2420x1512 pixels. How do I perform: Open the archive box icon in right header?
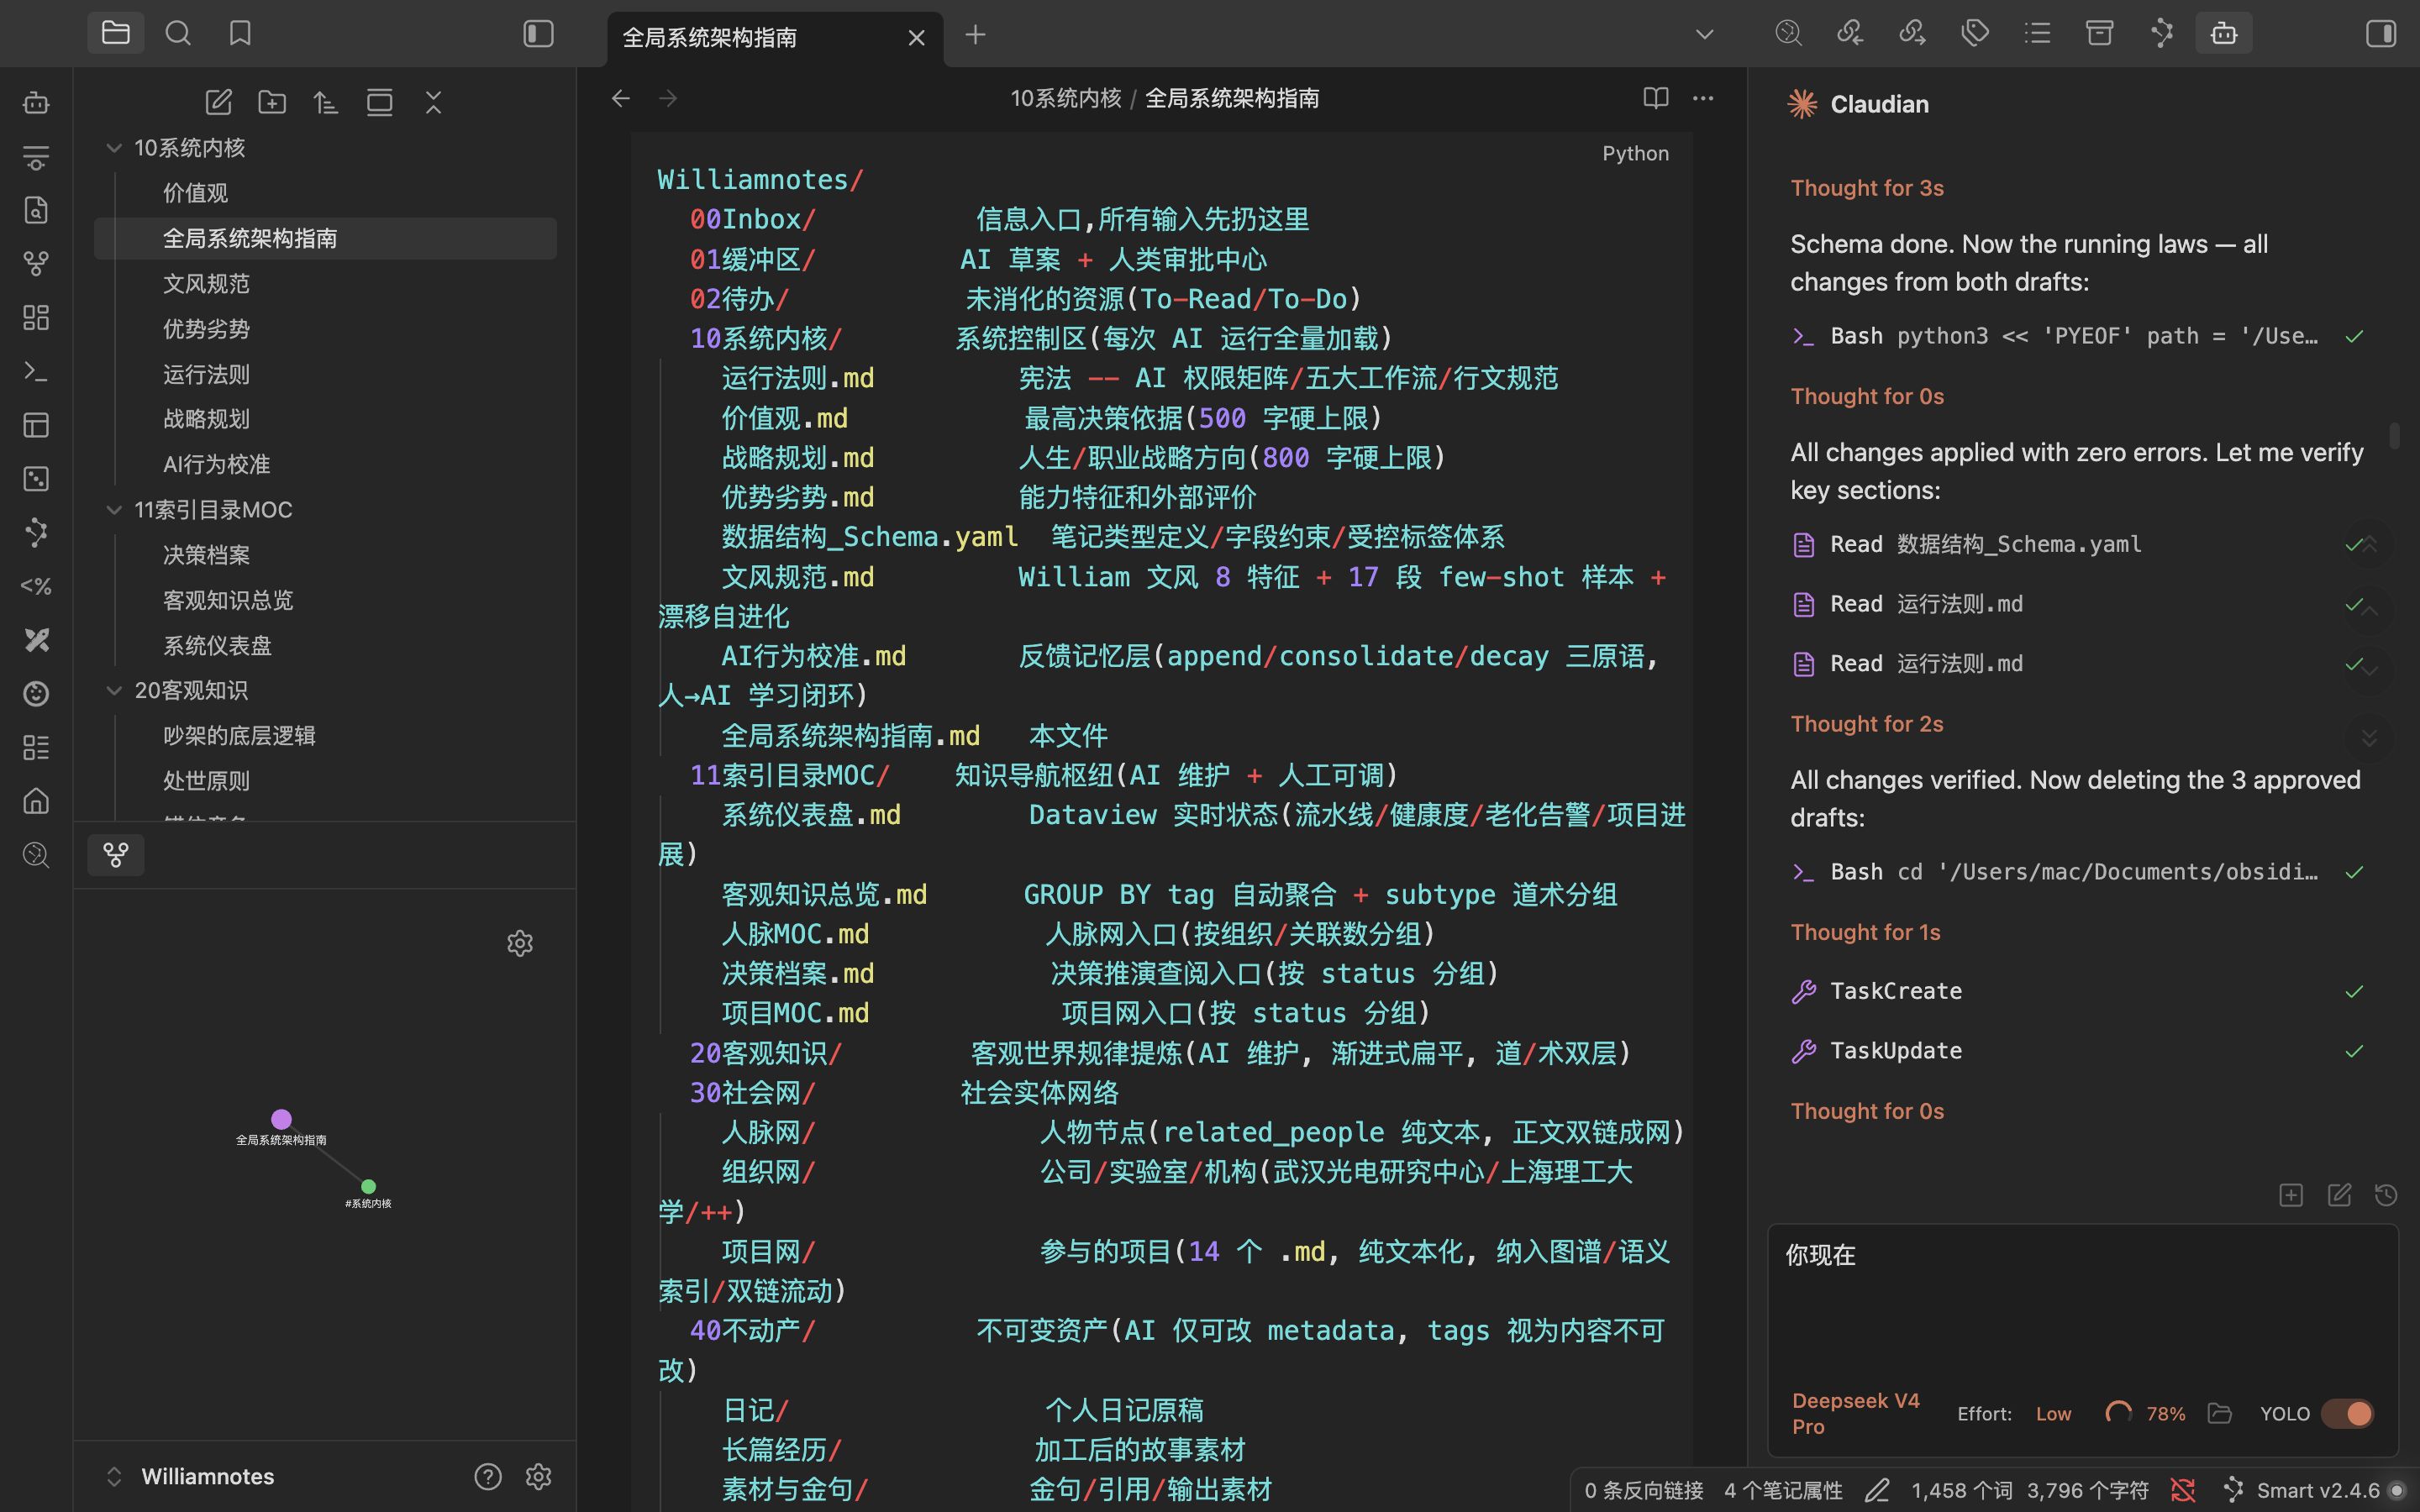point(2099,33)
